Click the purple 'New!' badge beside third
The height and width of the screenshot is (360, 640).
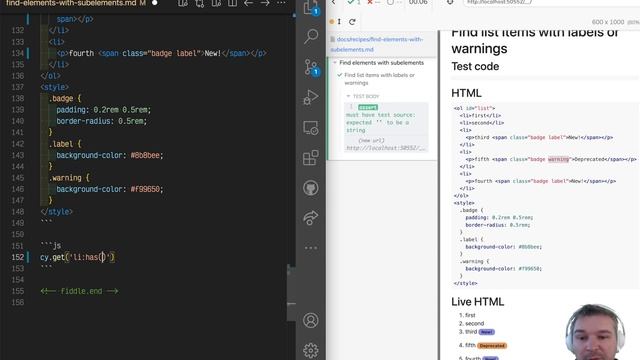[x=487, y=332]
